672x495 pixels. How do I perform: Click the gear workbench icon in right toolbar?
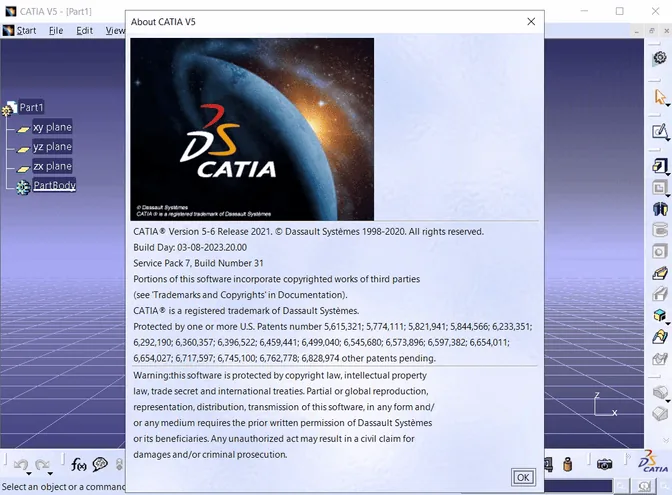coord(660,57)
